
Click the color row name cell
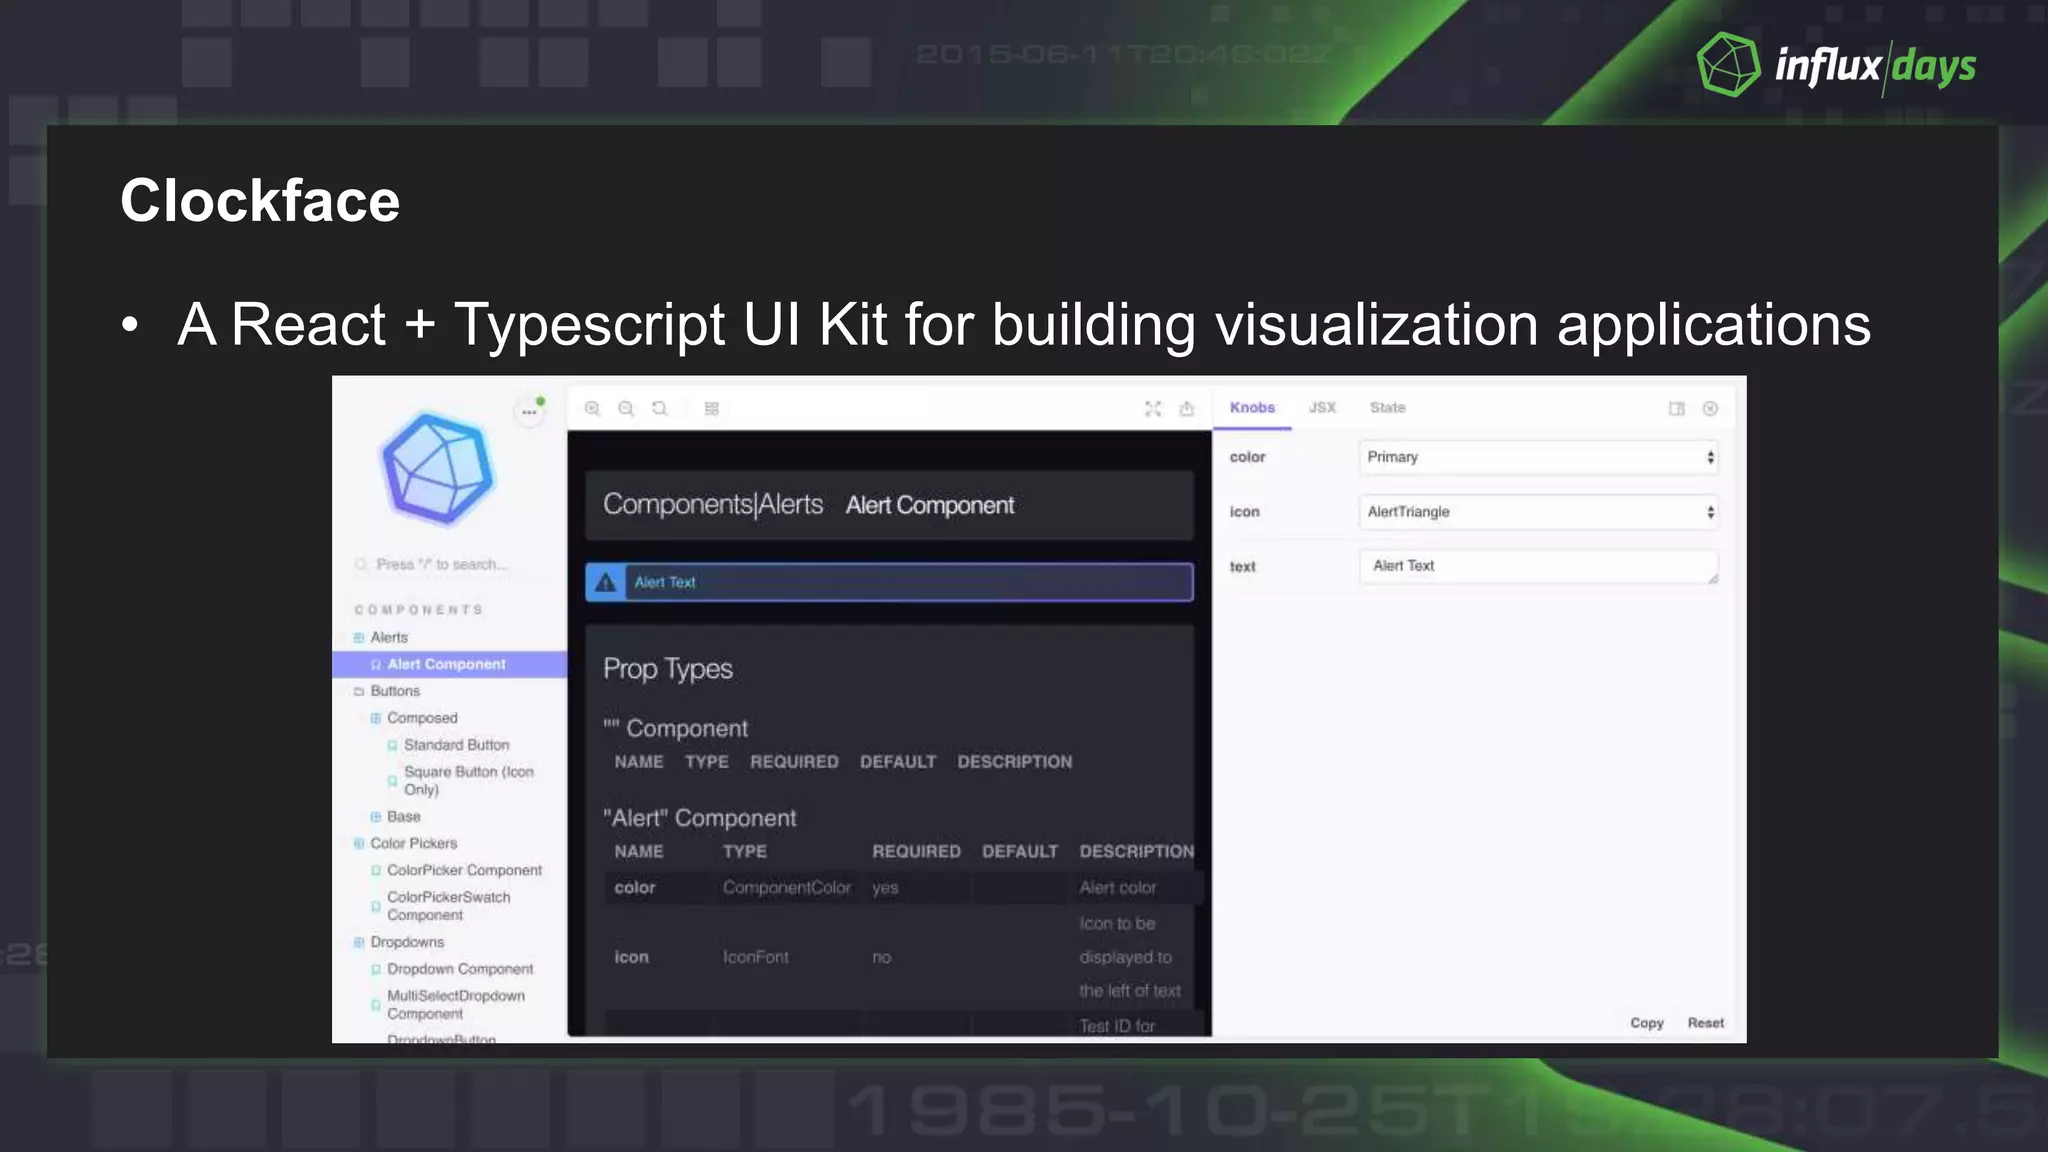[635, 887]
